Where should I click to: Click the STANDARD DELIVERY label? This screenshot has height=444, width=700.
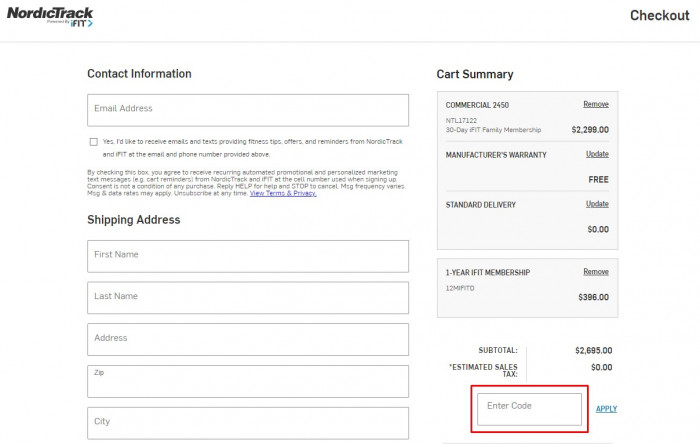point(480,205)
